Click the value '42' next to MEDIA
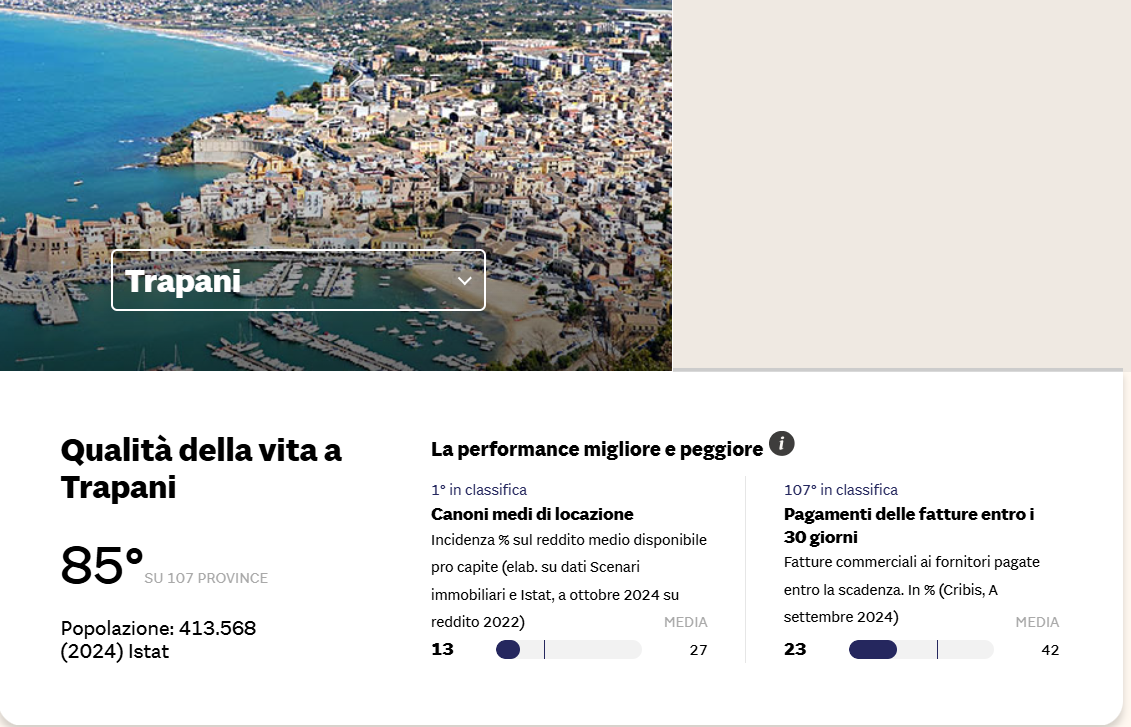 coord(1050,649)
